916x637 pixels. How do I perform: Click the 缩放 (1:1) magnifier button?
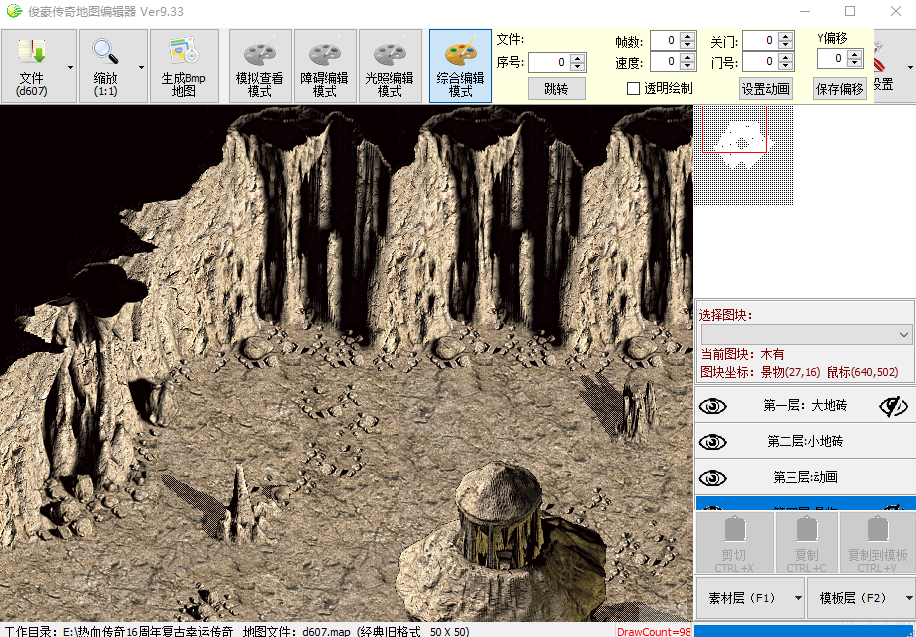pyautogui.click(x=106, y=66)
